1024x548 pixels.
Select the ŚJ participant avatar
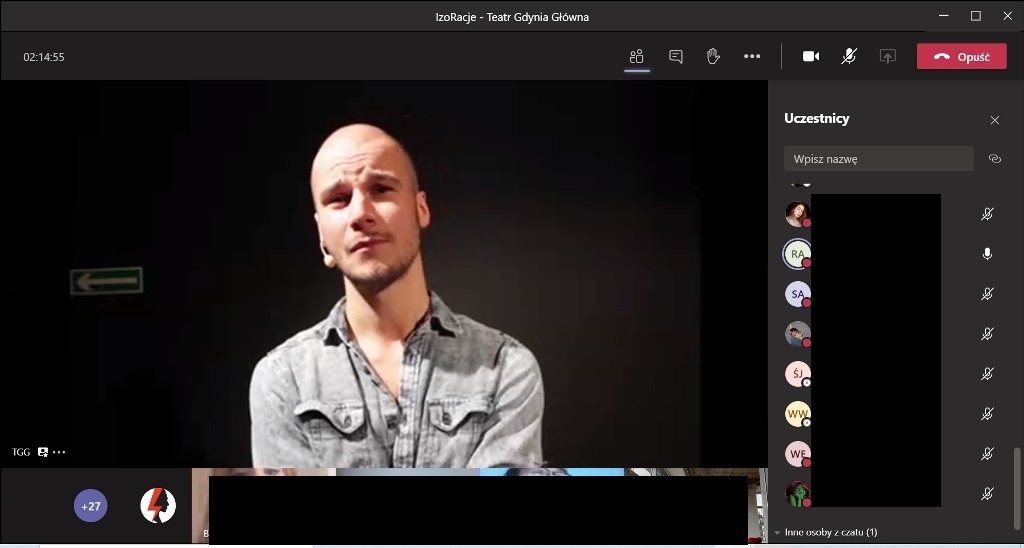[797, 374]
